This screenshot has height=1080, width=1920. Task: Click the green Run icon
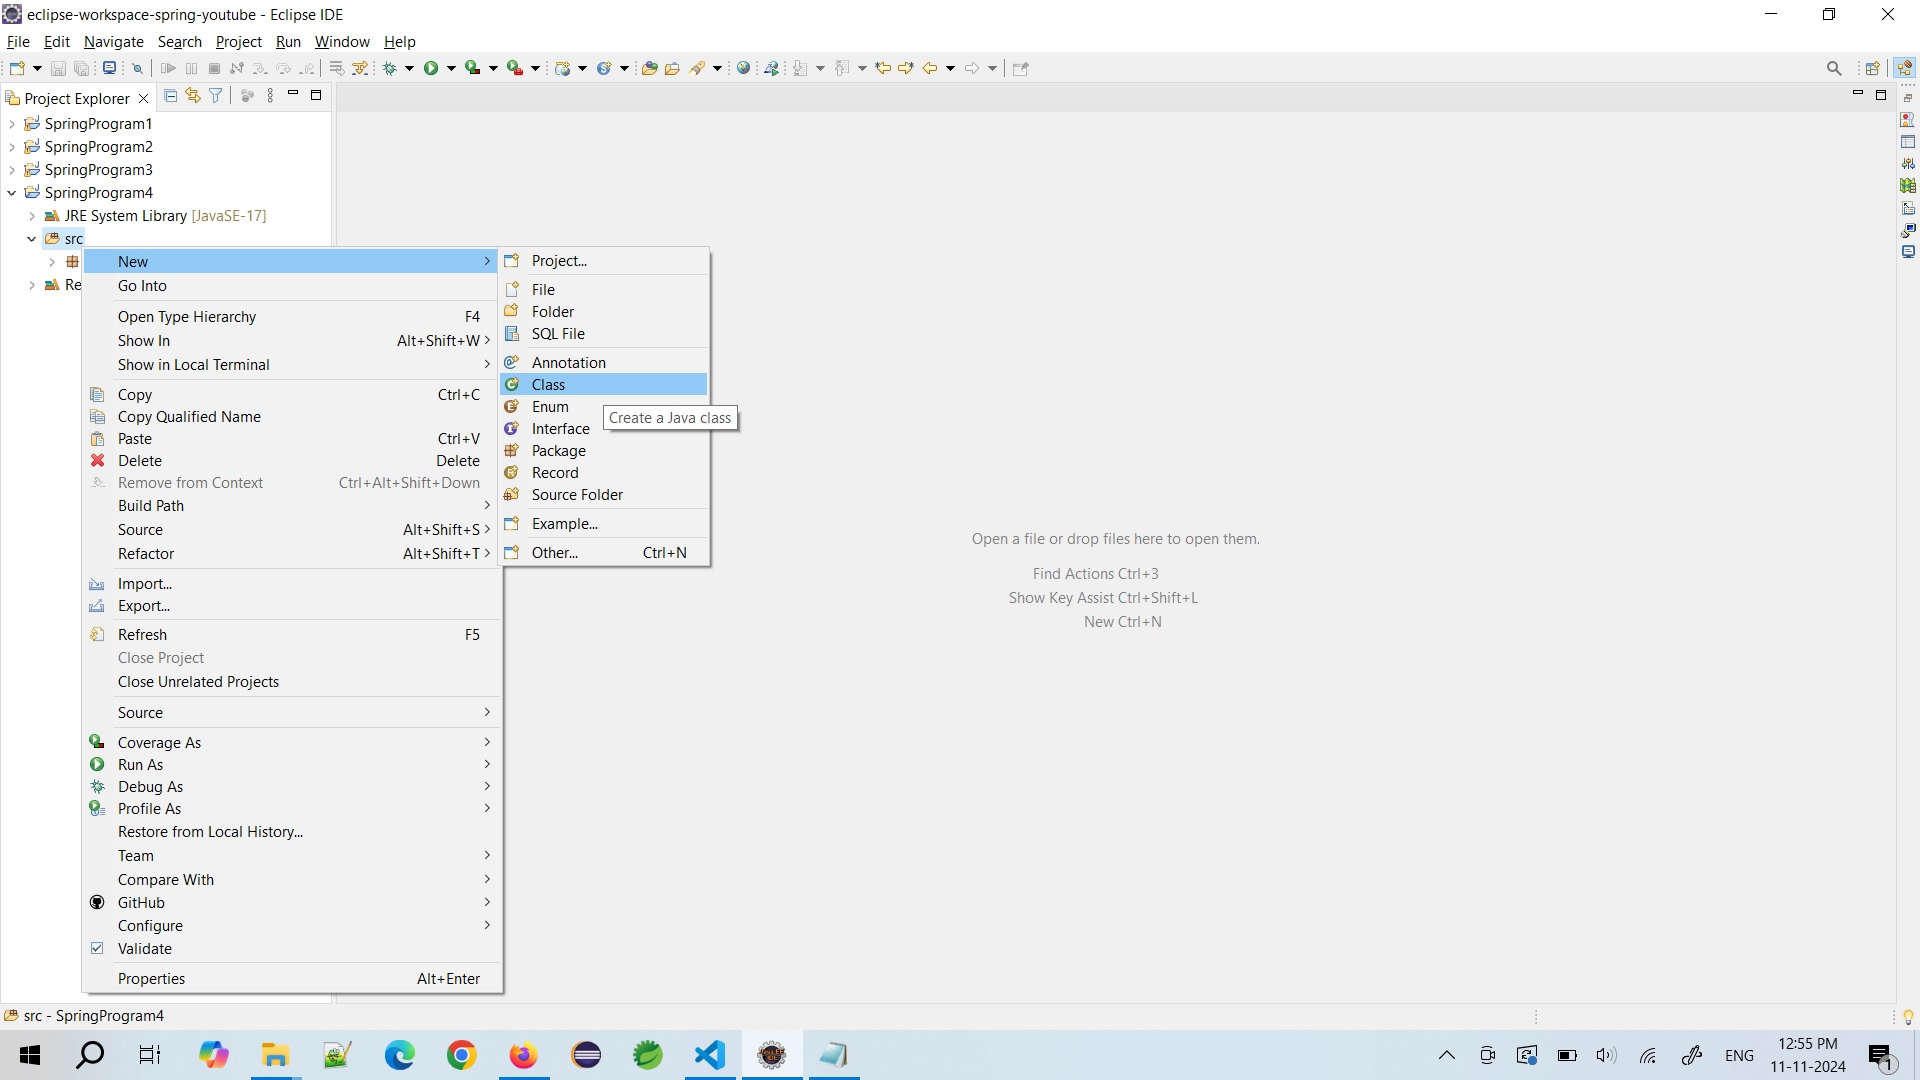tap(431, 68)
